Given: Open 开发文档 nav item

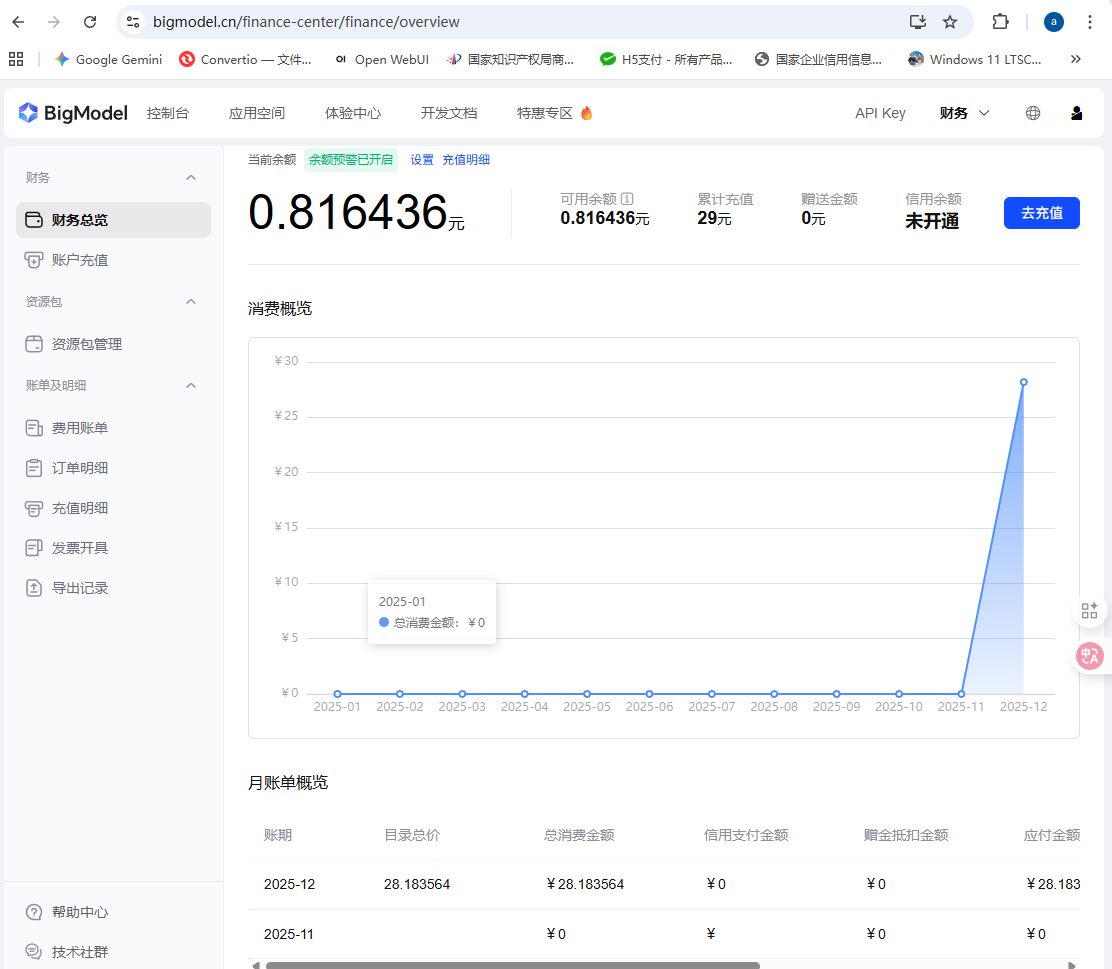Looking at the screenshot, I should tap(449, 113).
